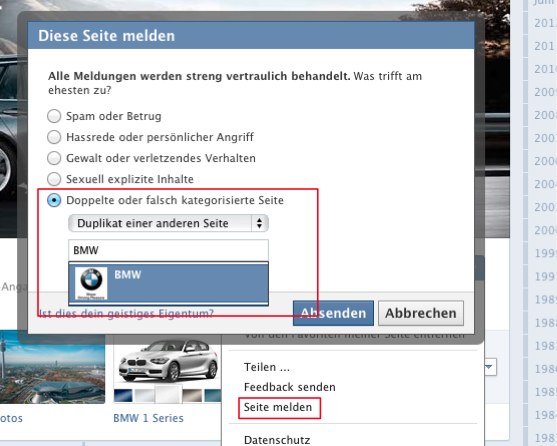Click 'Seite melden' in the menu

[278, 407]
